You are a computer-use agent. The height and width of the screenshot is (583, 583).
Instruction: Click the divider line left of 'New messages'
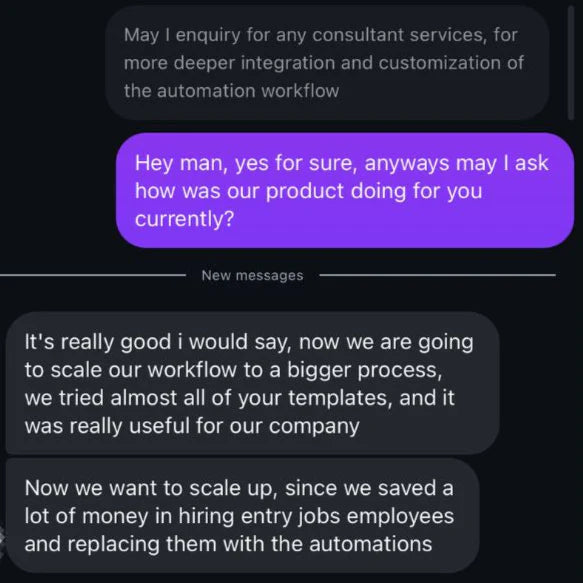click(93, 276)
